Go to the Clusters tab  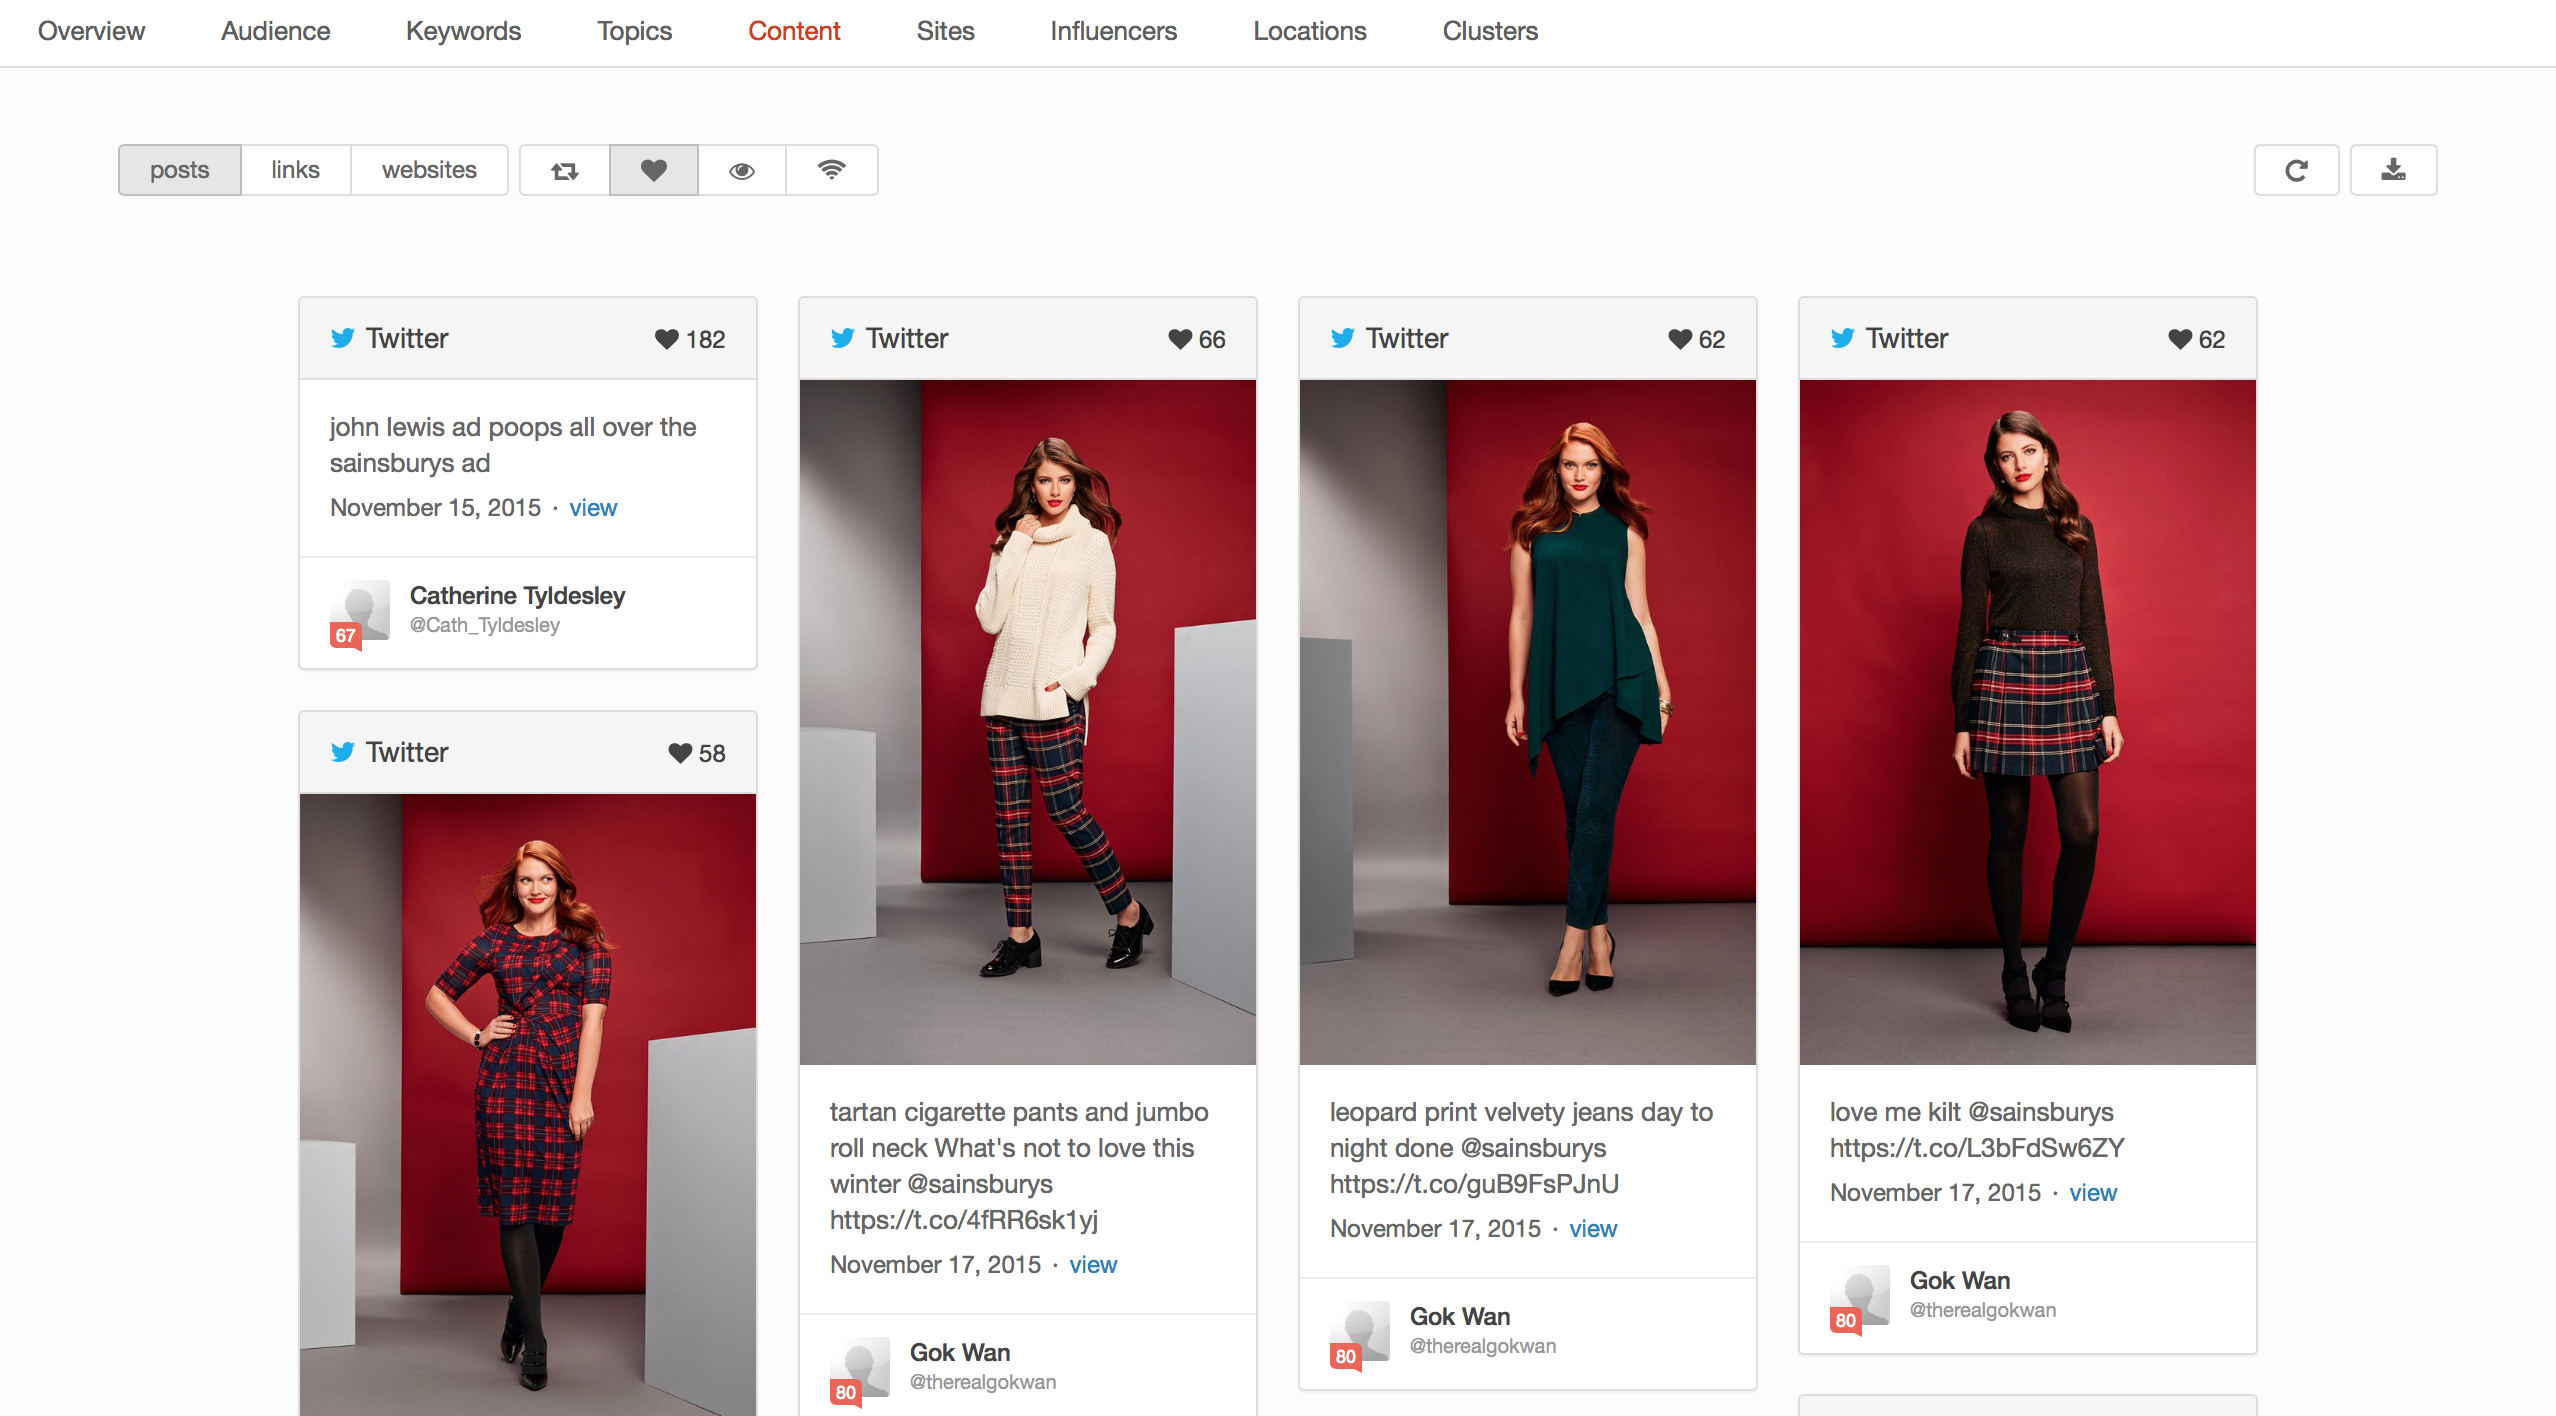(1489, 31)
